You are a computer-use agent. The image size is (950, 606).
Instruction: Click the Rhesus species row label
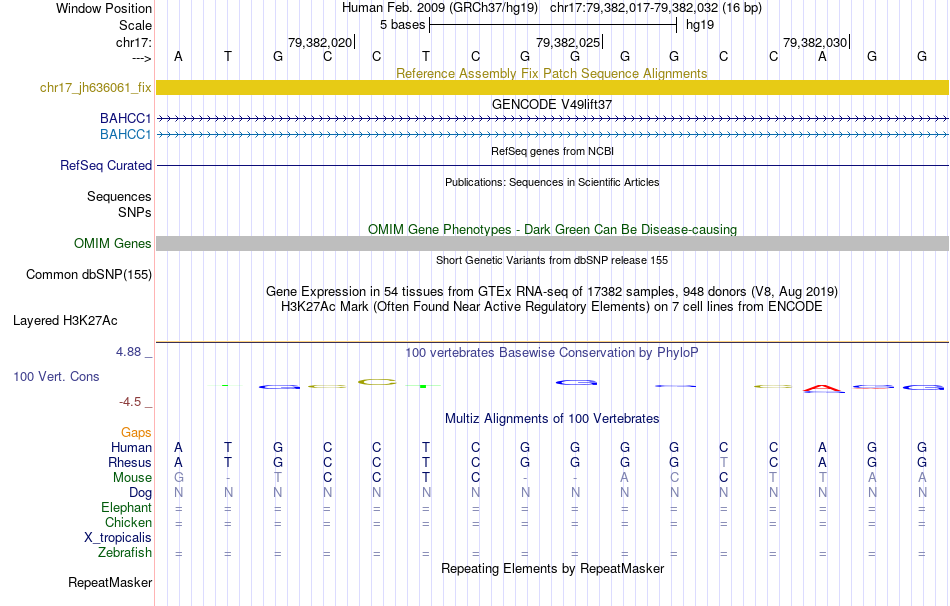[130, 462]
